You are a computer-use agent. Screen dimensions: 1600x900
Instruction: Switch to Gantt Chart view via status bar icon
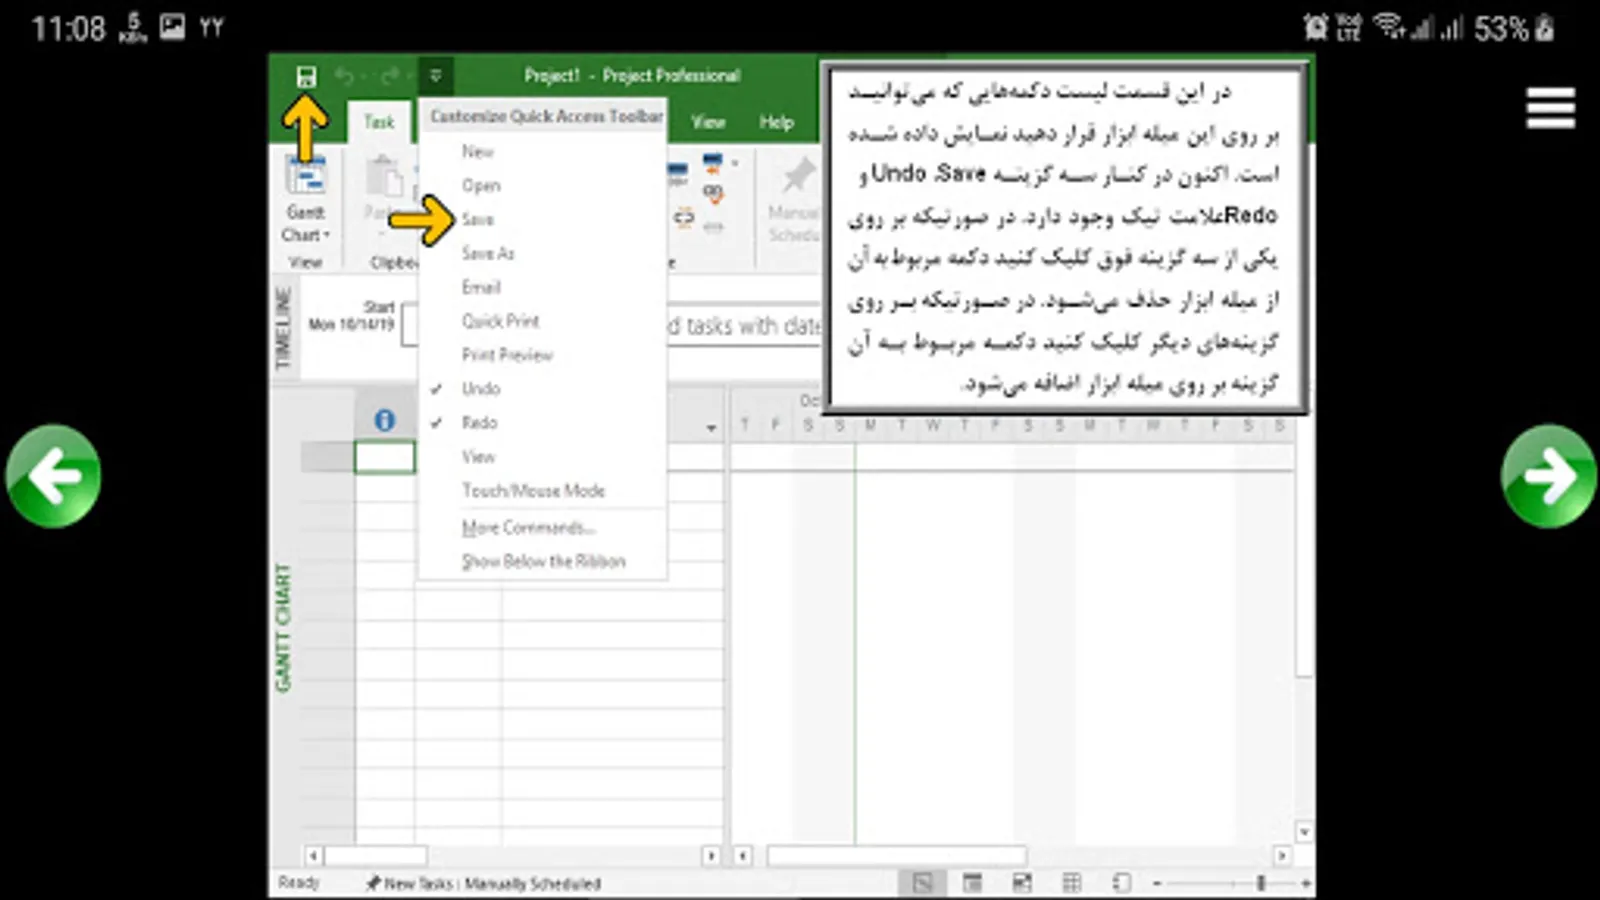click(922, 883)
